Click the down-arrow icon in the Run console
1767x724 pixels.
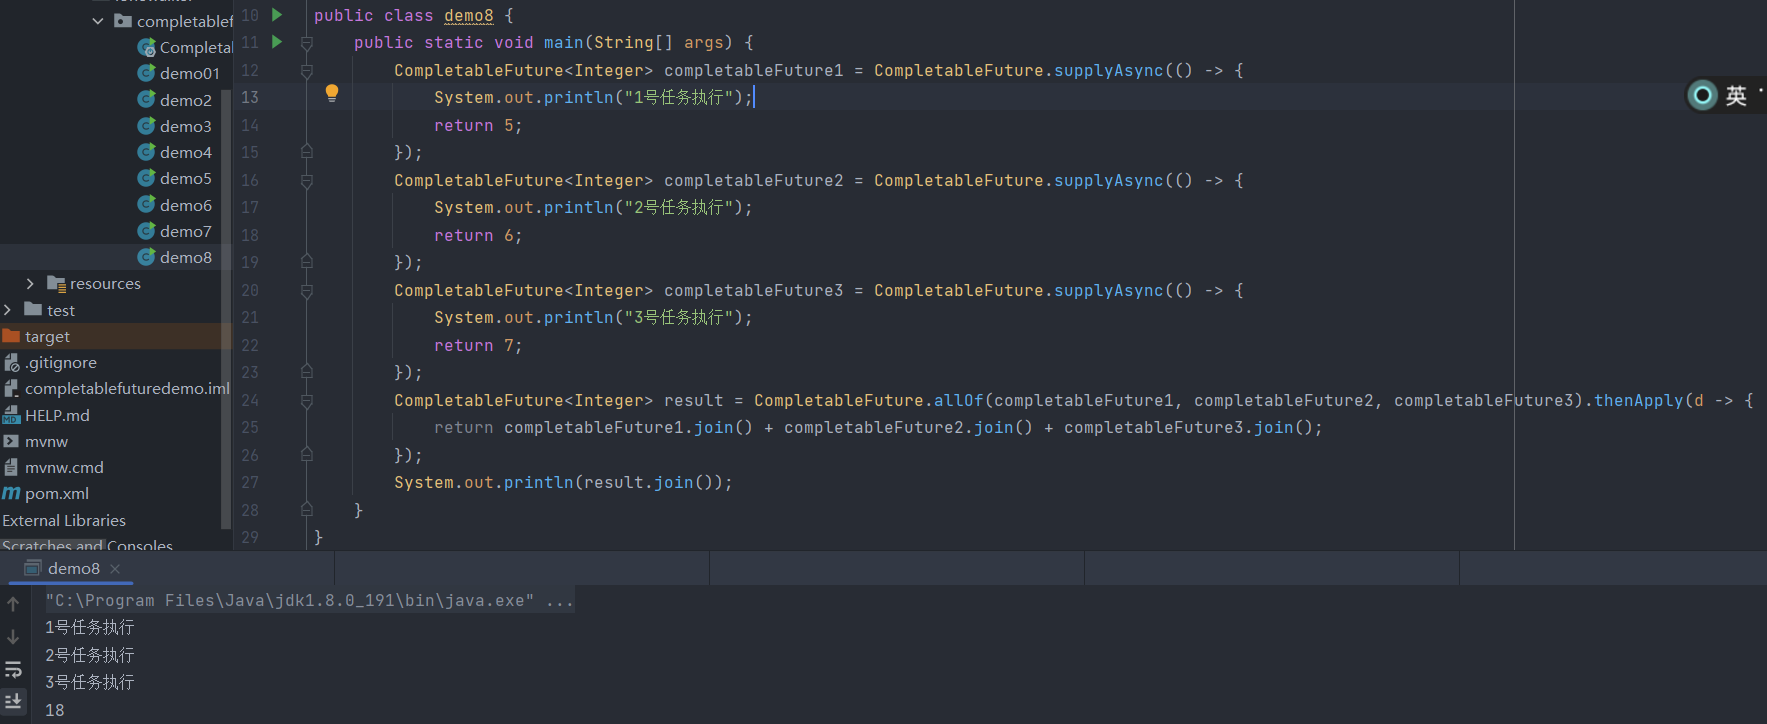tap(13, 637)
